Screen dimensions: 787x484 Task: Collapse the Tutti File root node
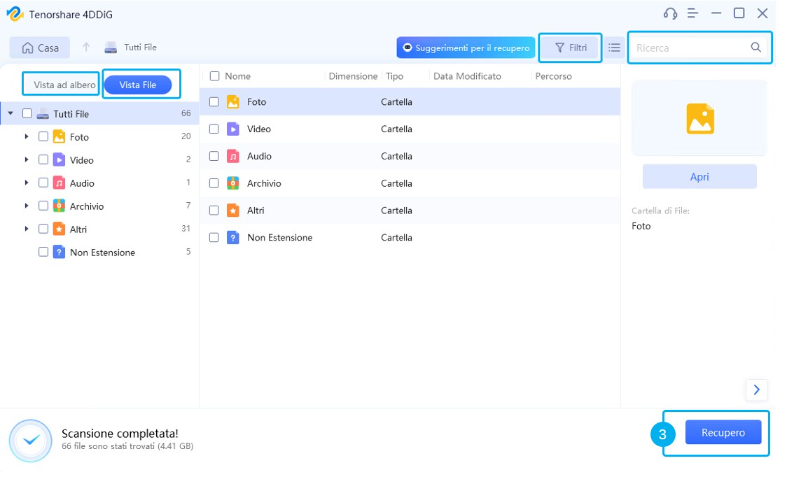point(11,114)
